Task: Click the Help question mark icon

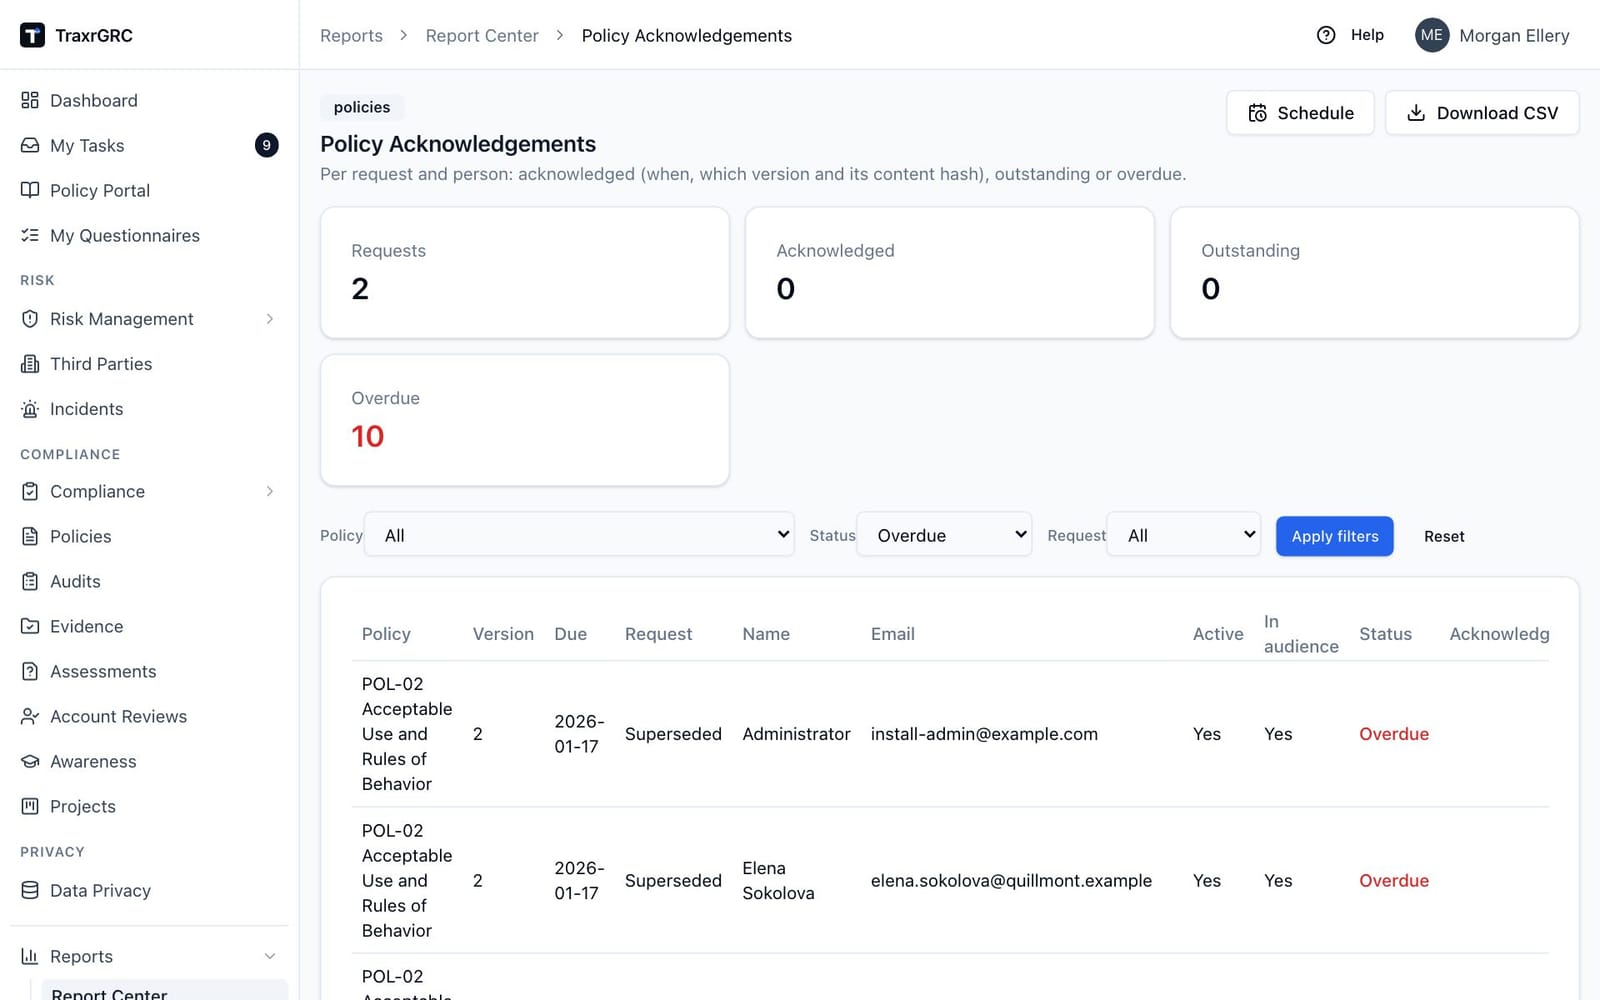Action: (x=1326, y=35)
